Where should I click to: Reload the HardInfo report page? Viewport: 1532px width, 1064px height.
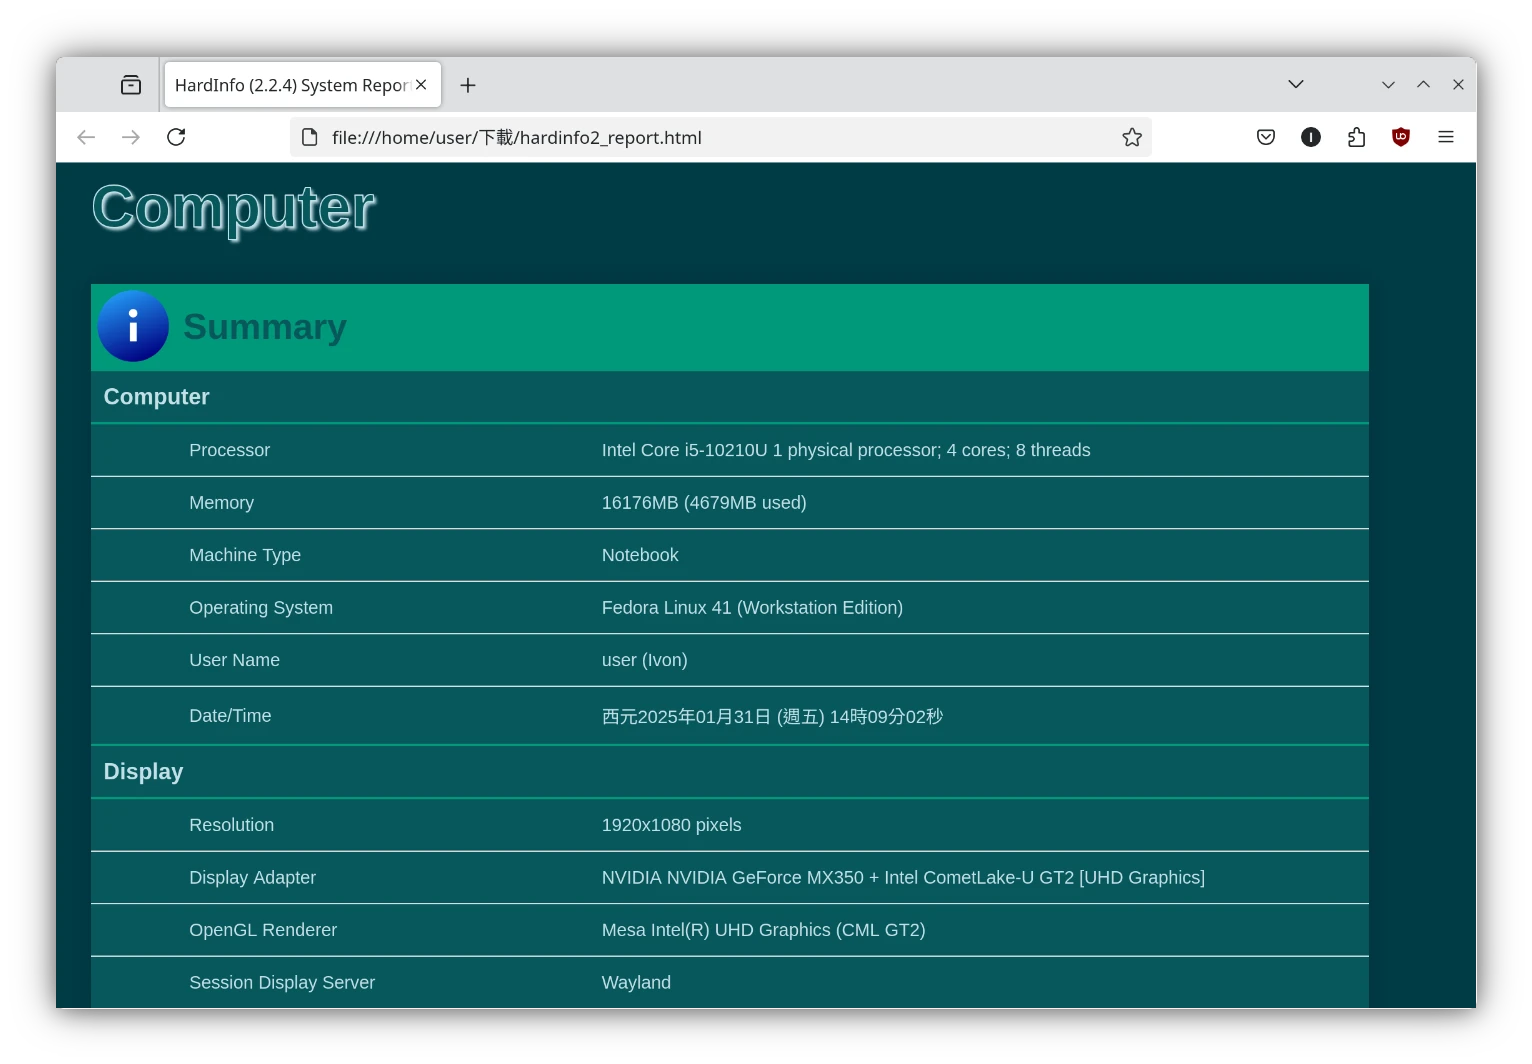[176, 137]
